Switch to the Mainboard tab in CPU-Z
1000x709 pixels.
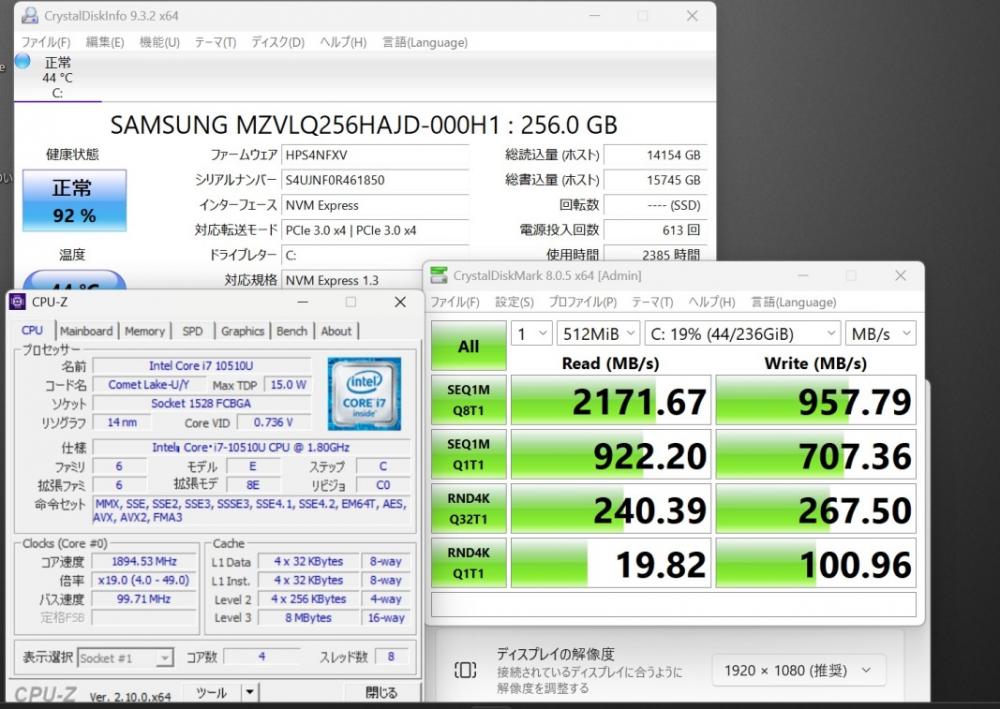[86, 331]
